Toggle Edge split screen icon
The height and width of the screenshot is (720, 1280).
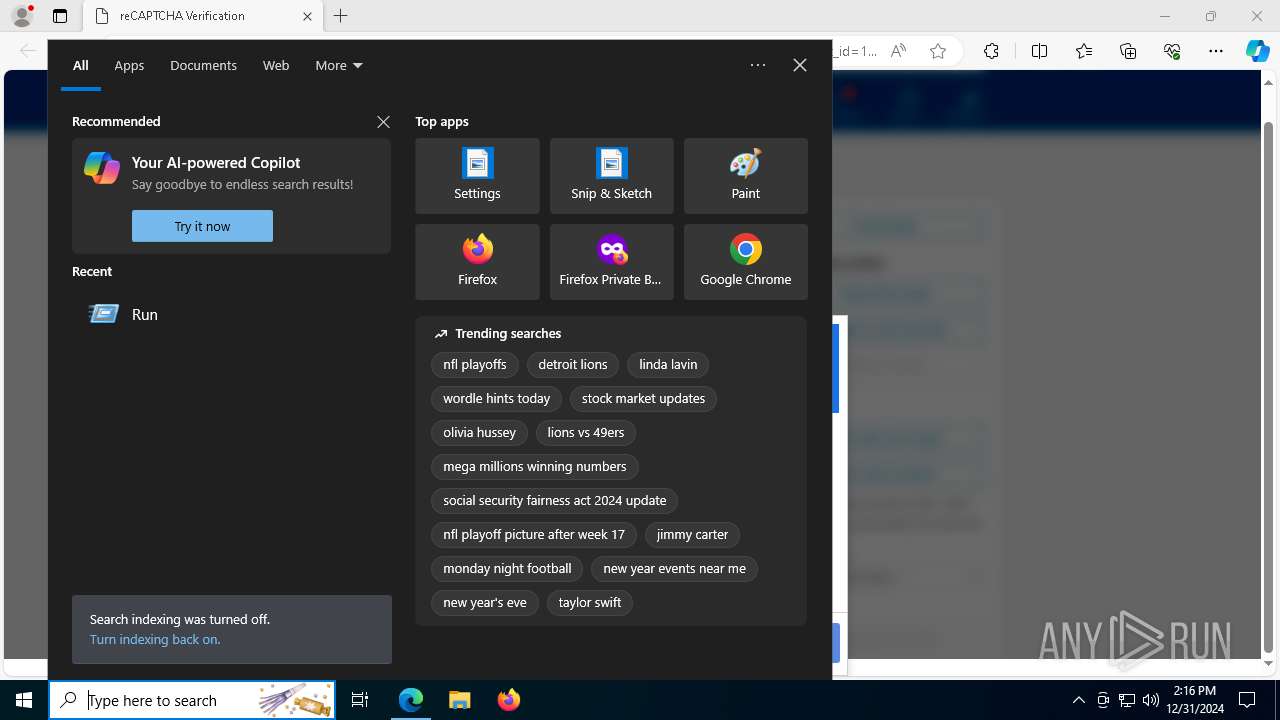point(1039,51)
